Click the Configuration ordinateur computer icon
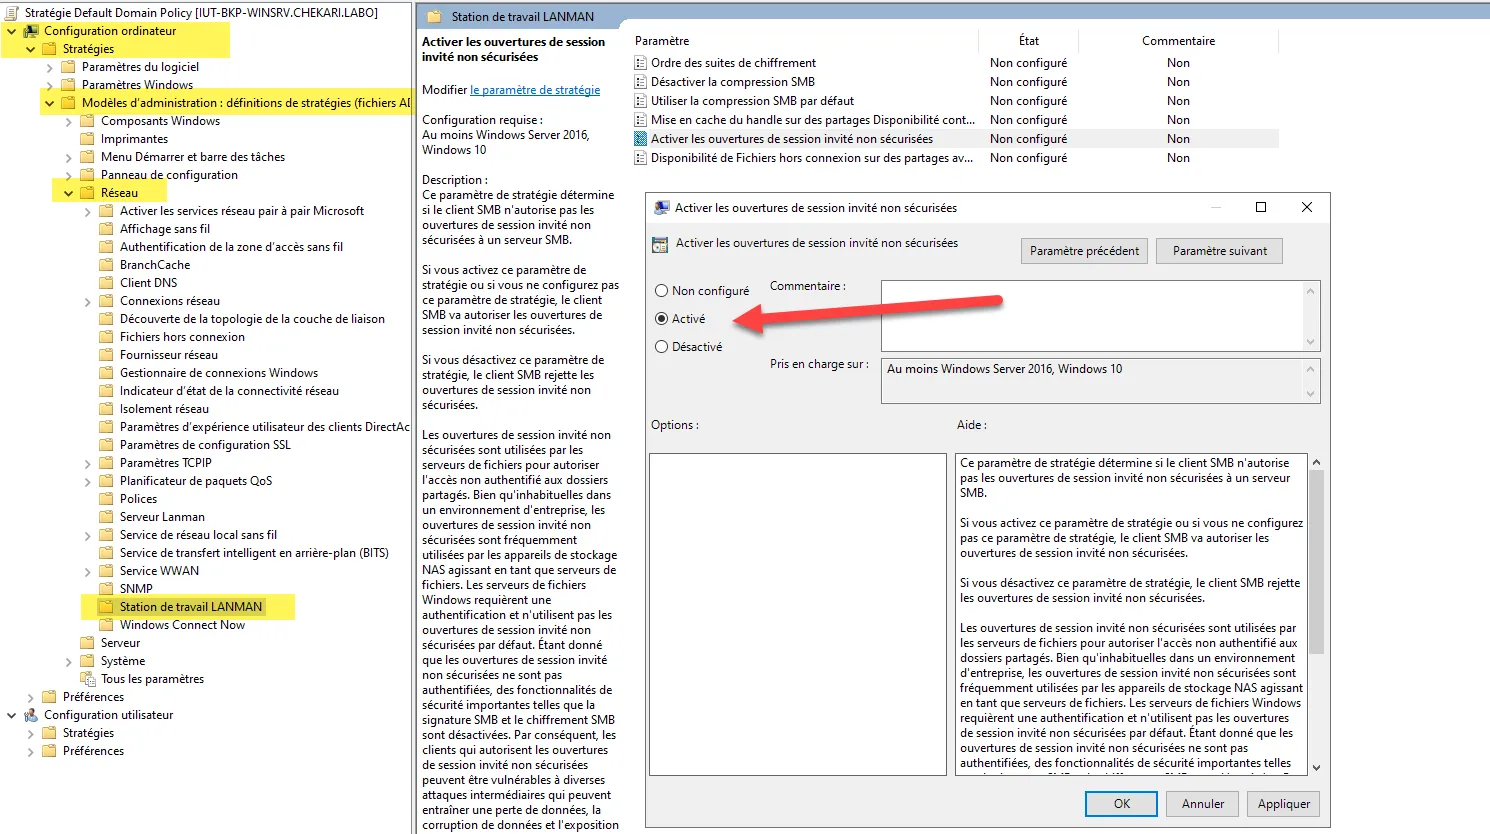The image size is (1490, 834). click(x=31, y=31)
